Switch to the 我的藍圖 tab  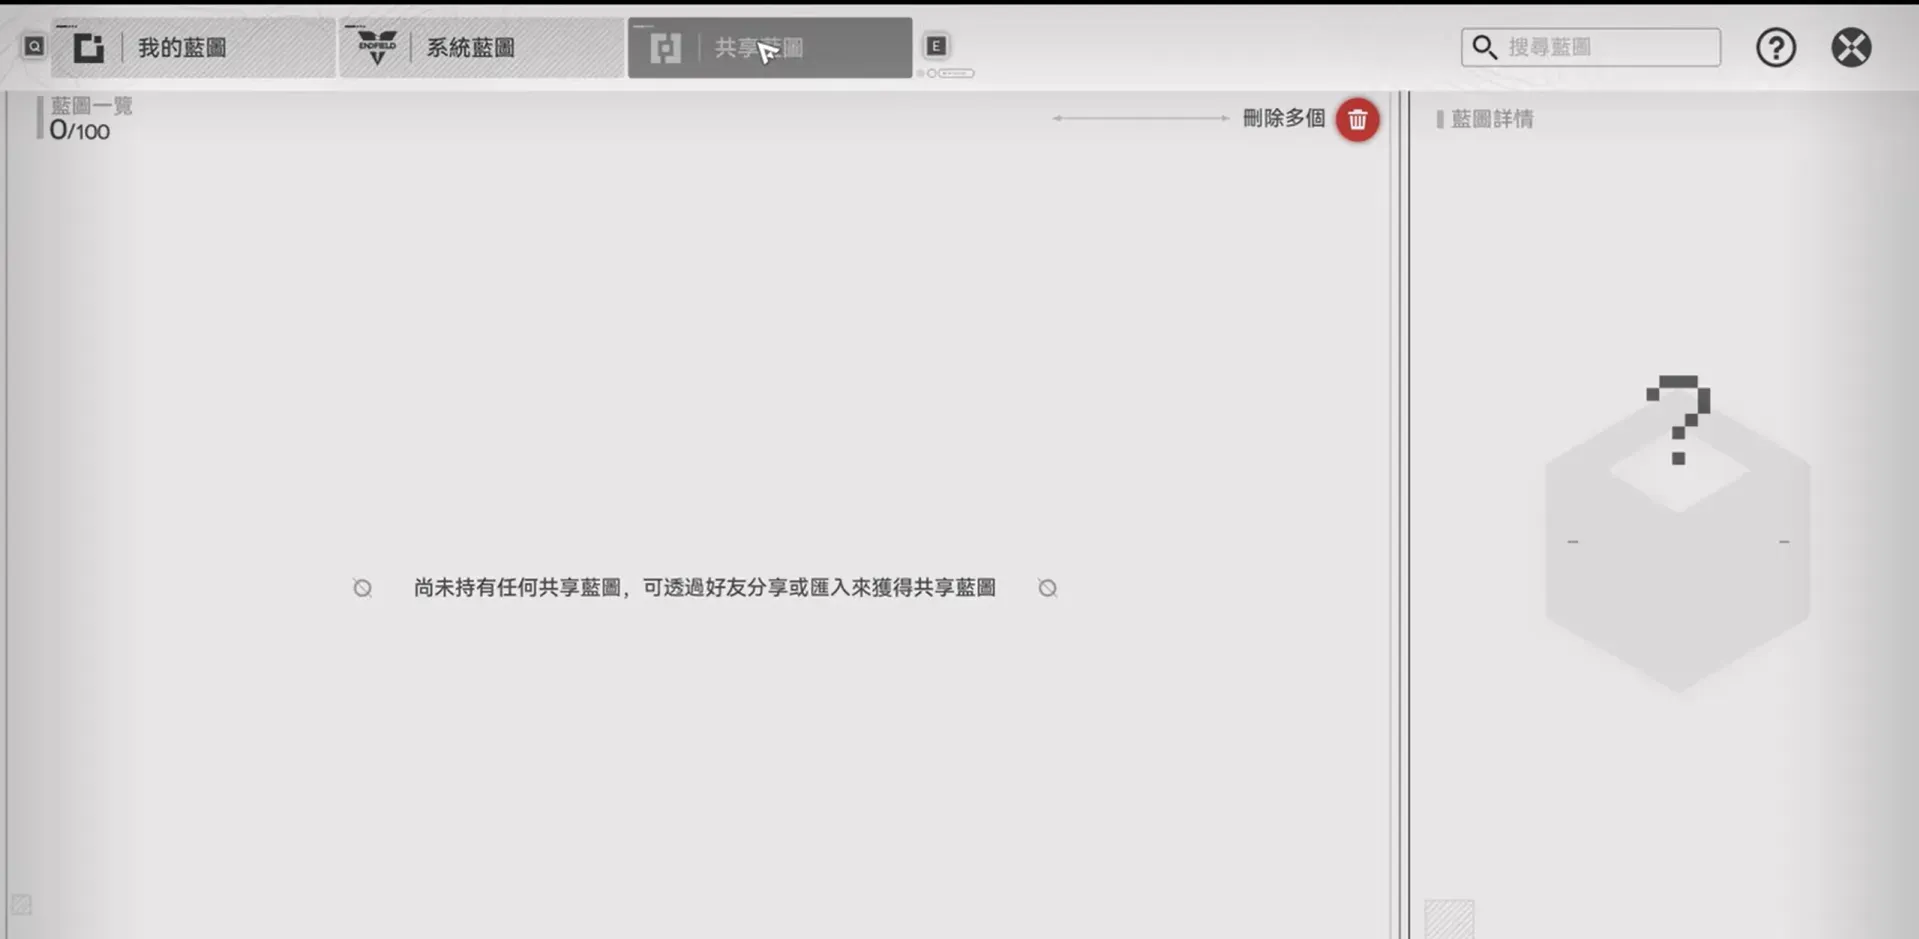coord(193,47)
